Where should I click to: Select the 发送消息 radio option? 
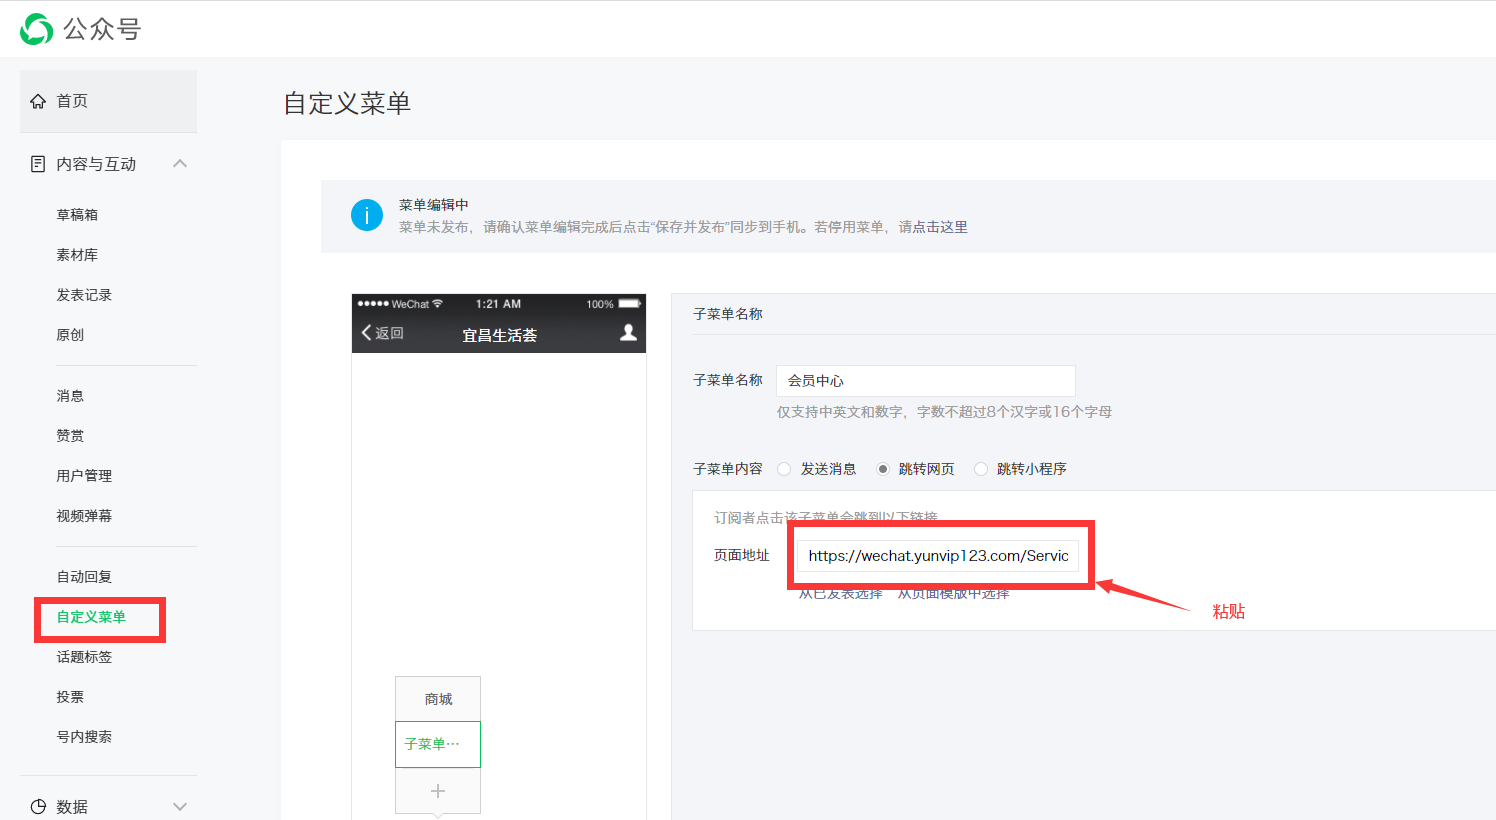pyautogui.click(x=784, y=469)
